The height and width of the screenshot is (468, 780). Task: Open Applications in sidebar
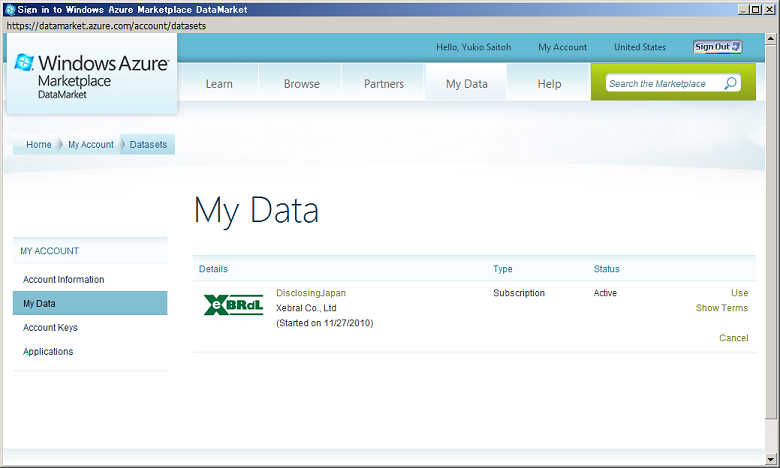(48, 351)
